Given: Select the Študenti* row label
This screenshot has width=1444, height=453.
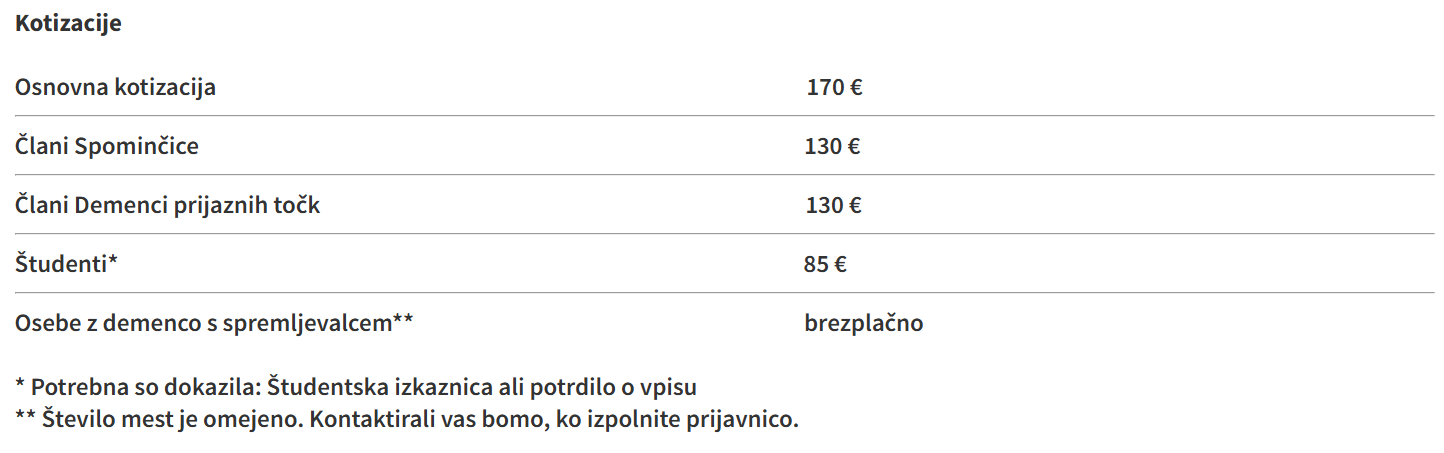Looking at the screenshot, I should (x=67, y=264).
